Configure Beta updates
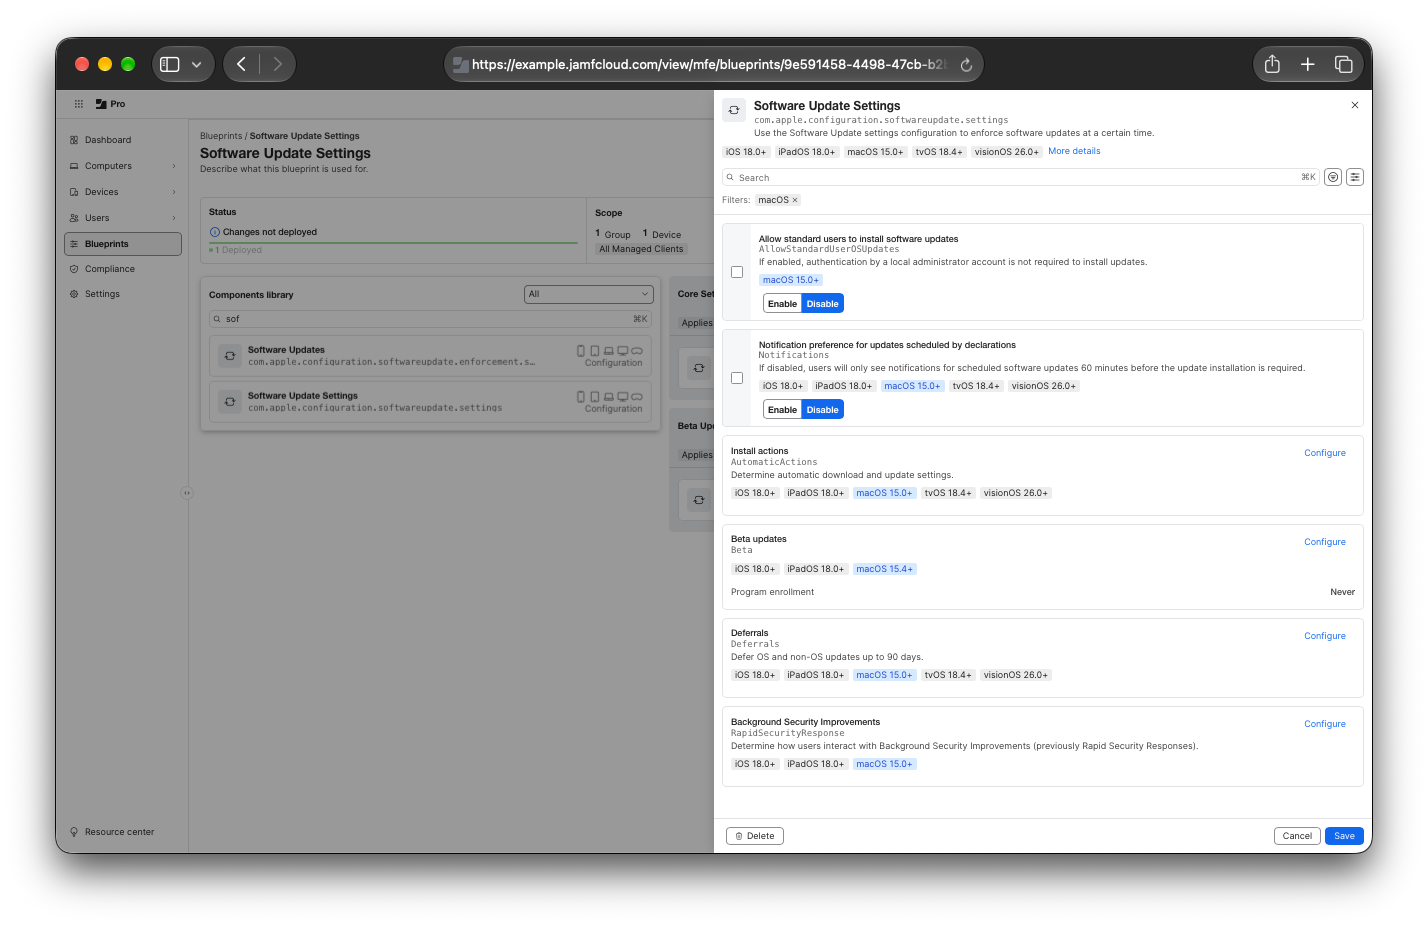The image size is (1428, 927). click(1325, 542)
